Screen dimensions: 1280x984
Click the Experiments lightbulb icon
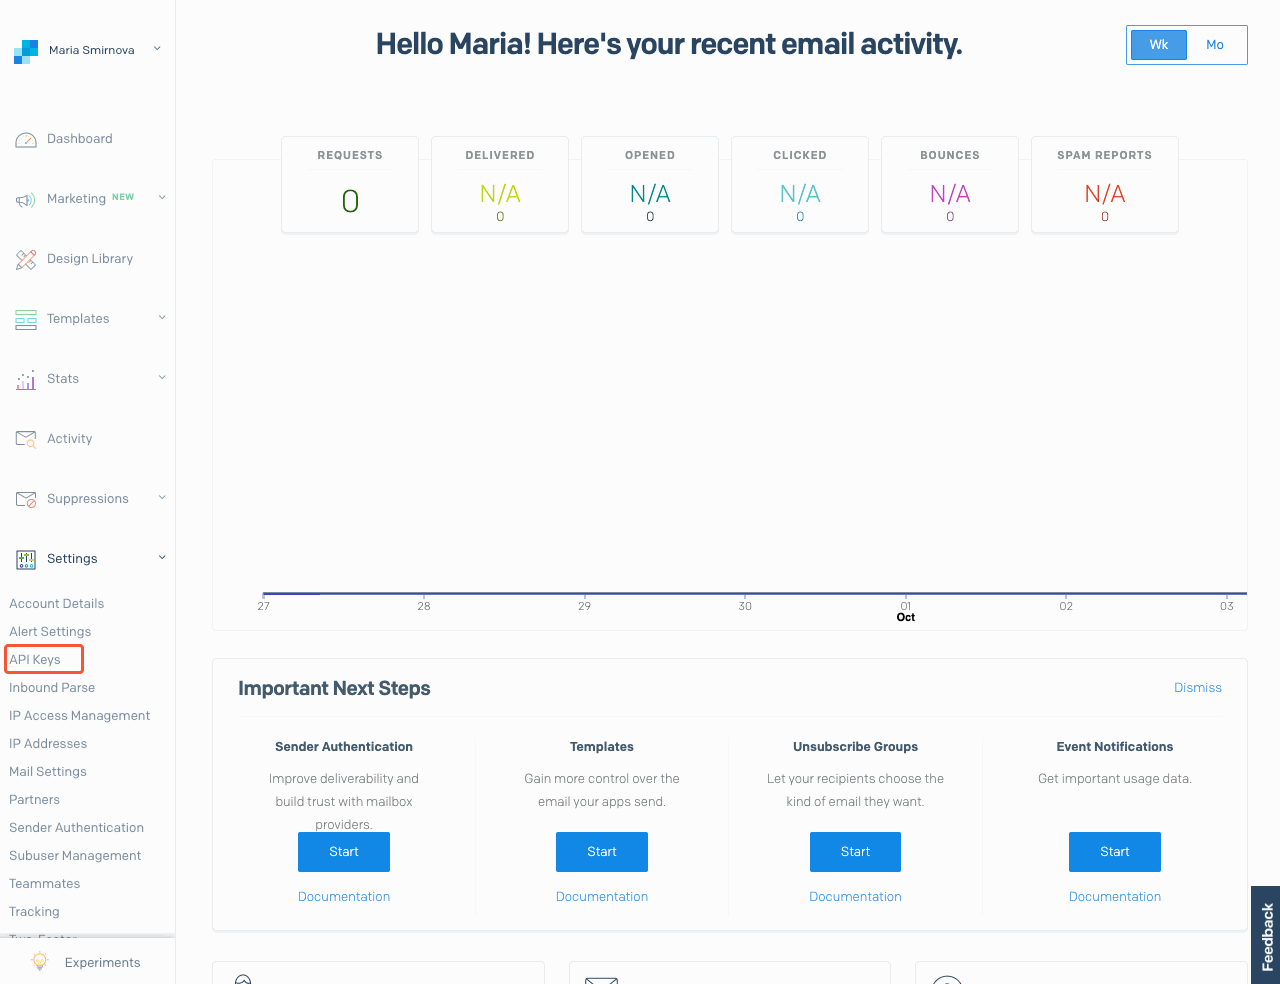pyautogui.click(x=40, y=961)
